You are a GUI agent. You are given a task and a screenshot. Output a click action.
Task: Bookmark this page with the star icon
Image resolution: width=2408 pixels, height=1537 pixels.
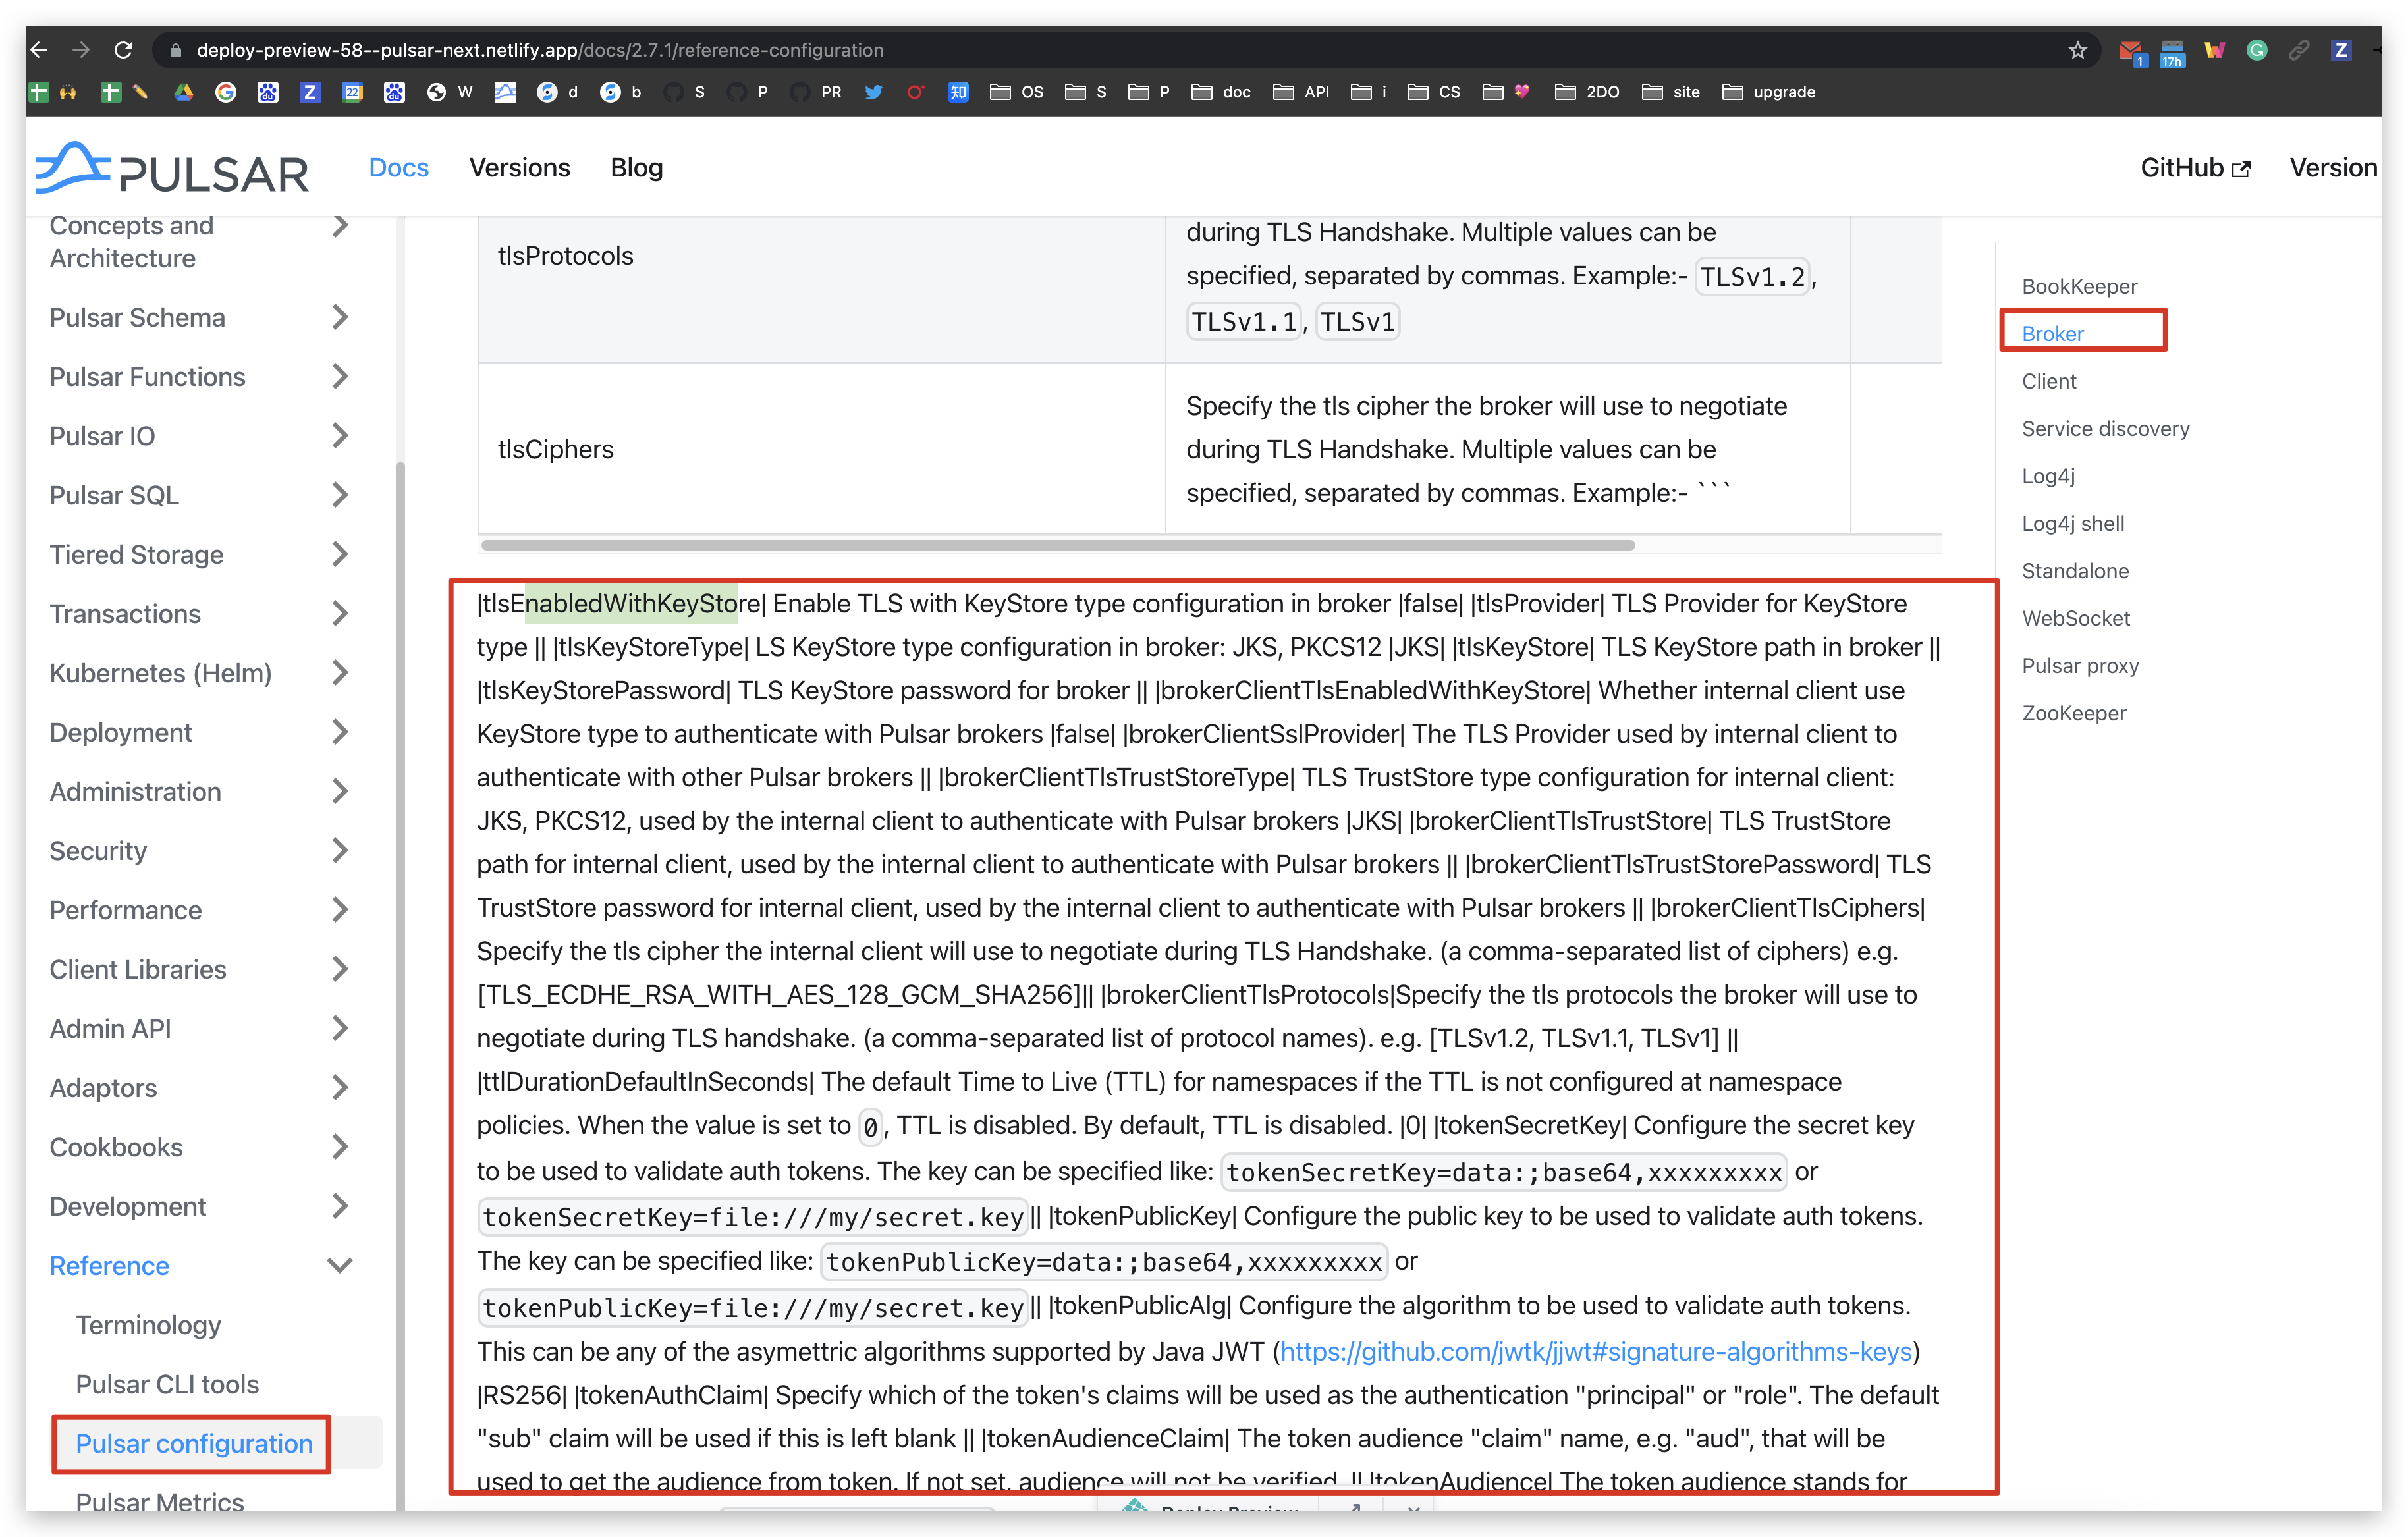2077,50
